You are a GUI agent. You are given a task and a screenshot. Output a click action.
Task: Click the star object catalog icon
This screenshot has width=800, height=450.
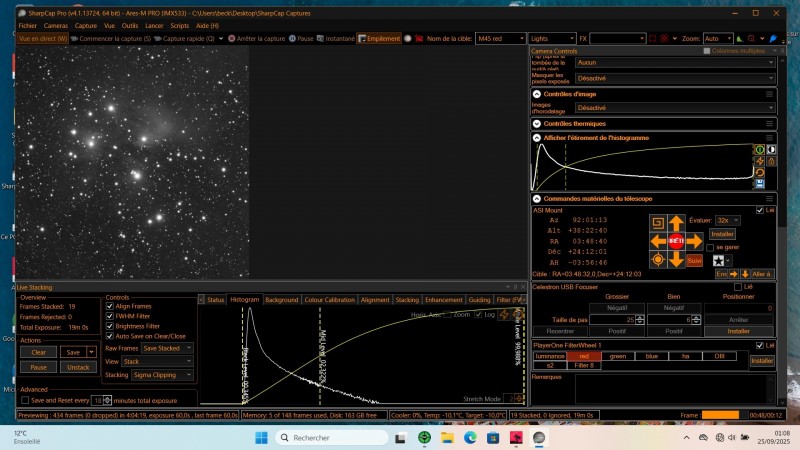pos(718,261)
